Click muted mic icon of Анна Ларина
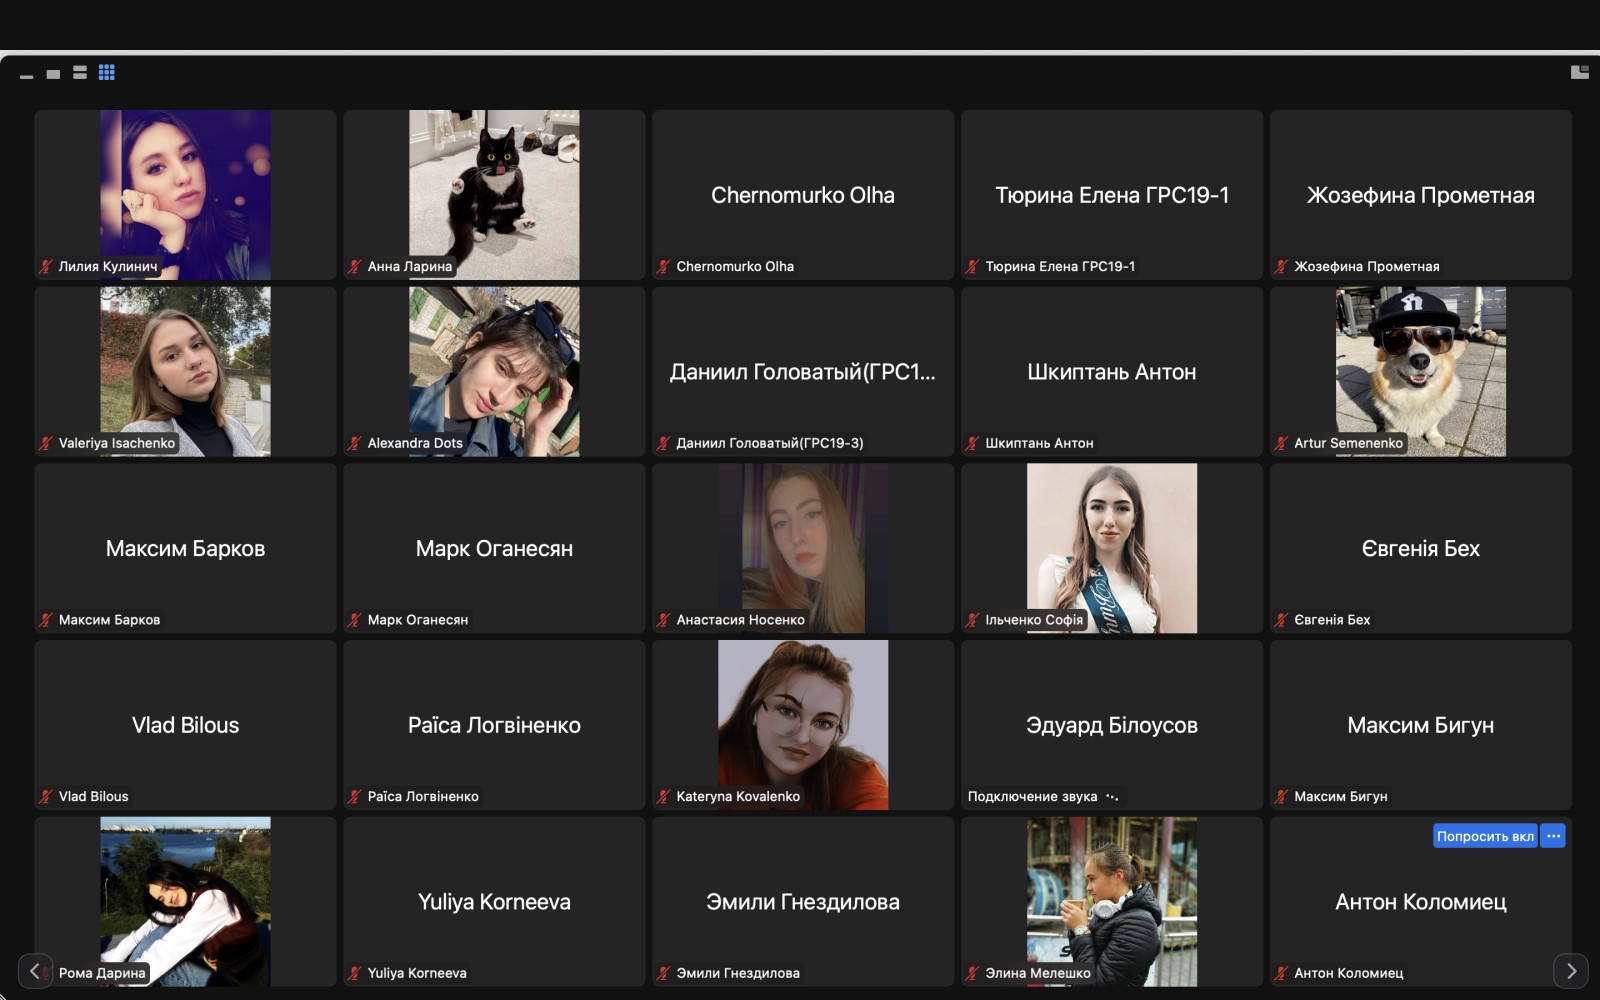 (355, 266)
